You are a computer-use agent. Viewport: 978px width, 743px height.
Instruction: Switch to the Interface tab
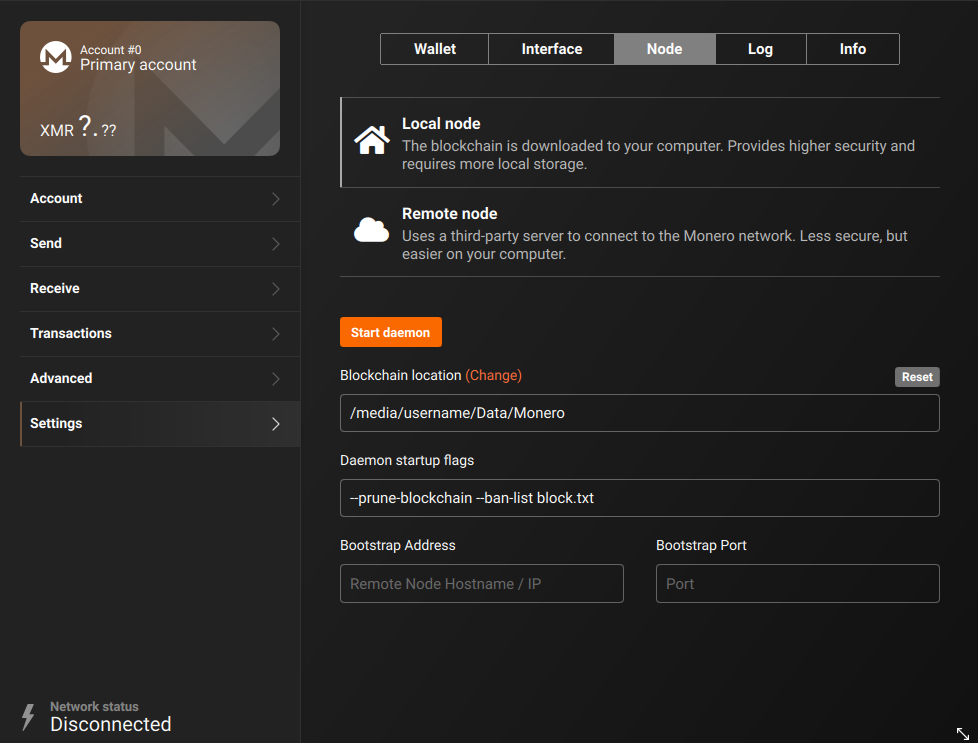coord(551,49)
